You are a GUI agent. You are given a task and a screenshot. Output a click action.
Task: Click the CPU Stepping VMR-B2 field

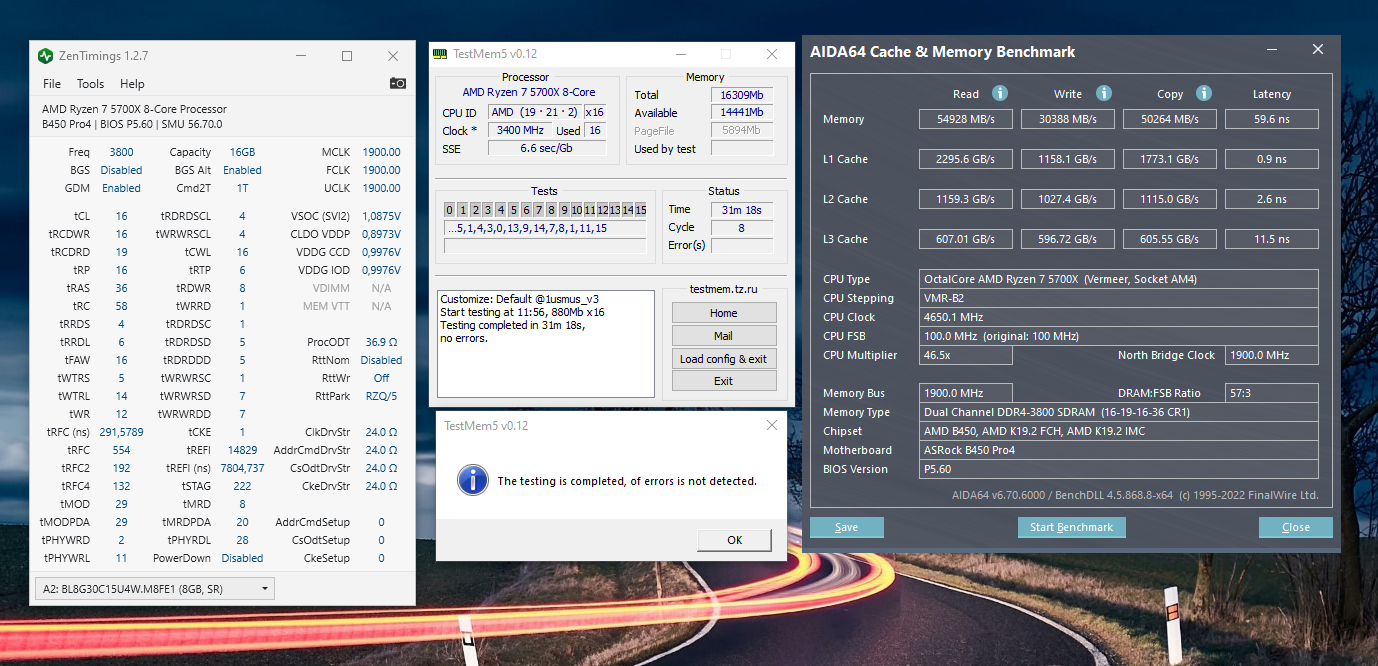1118,298
